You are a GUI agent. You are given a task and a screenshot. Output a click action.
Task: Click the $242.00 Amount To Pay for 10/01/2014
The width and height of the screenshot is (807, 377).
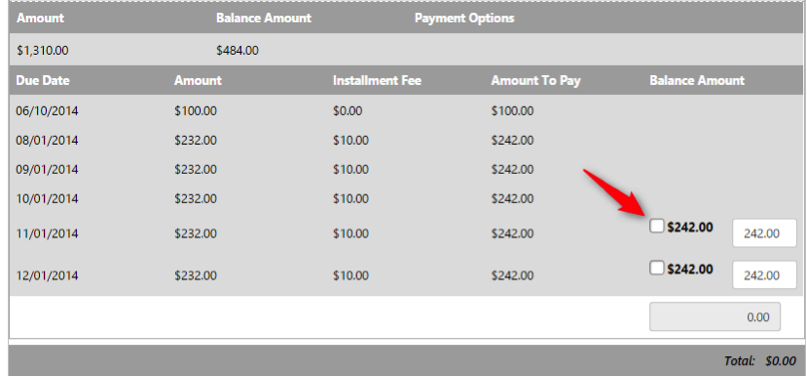[x=512, y=199]
